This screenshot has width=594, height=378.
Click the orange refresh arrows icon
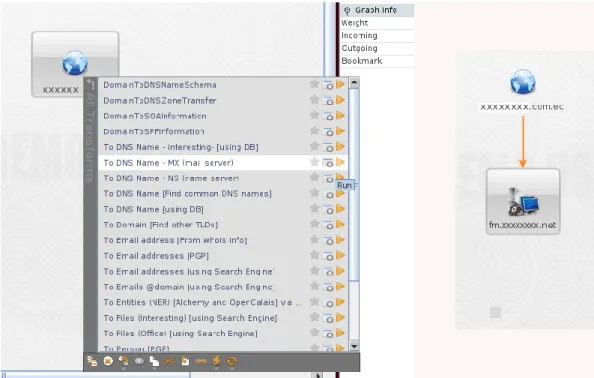point(232,361)
